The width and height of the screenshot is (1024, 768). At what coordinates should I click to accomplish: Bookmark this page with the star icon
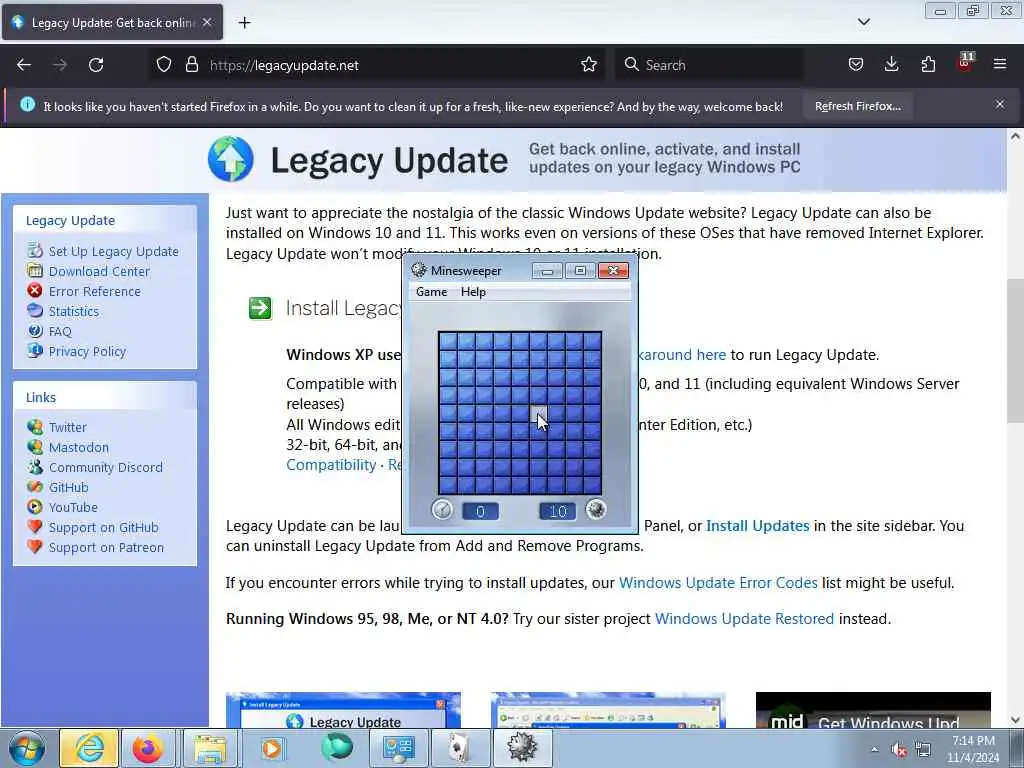[x=588, y=65]
